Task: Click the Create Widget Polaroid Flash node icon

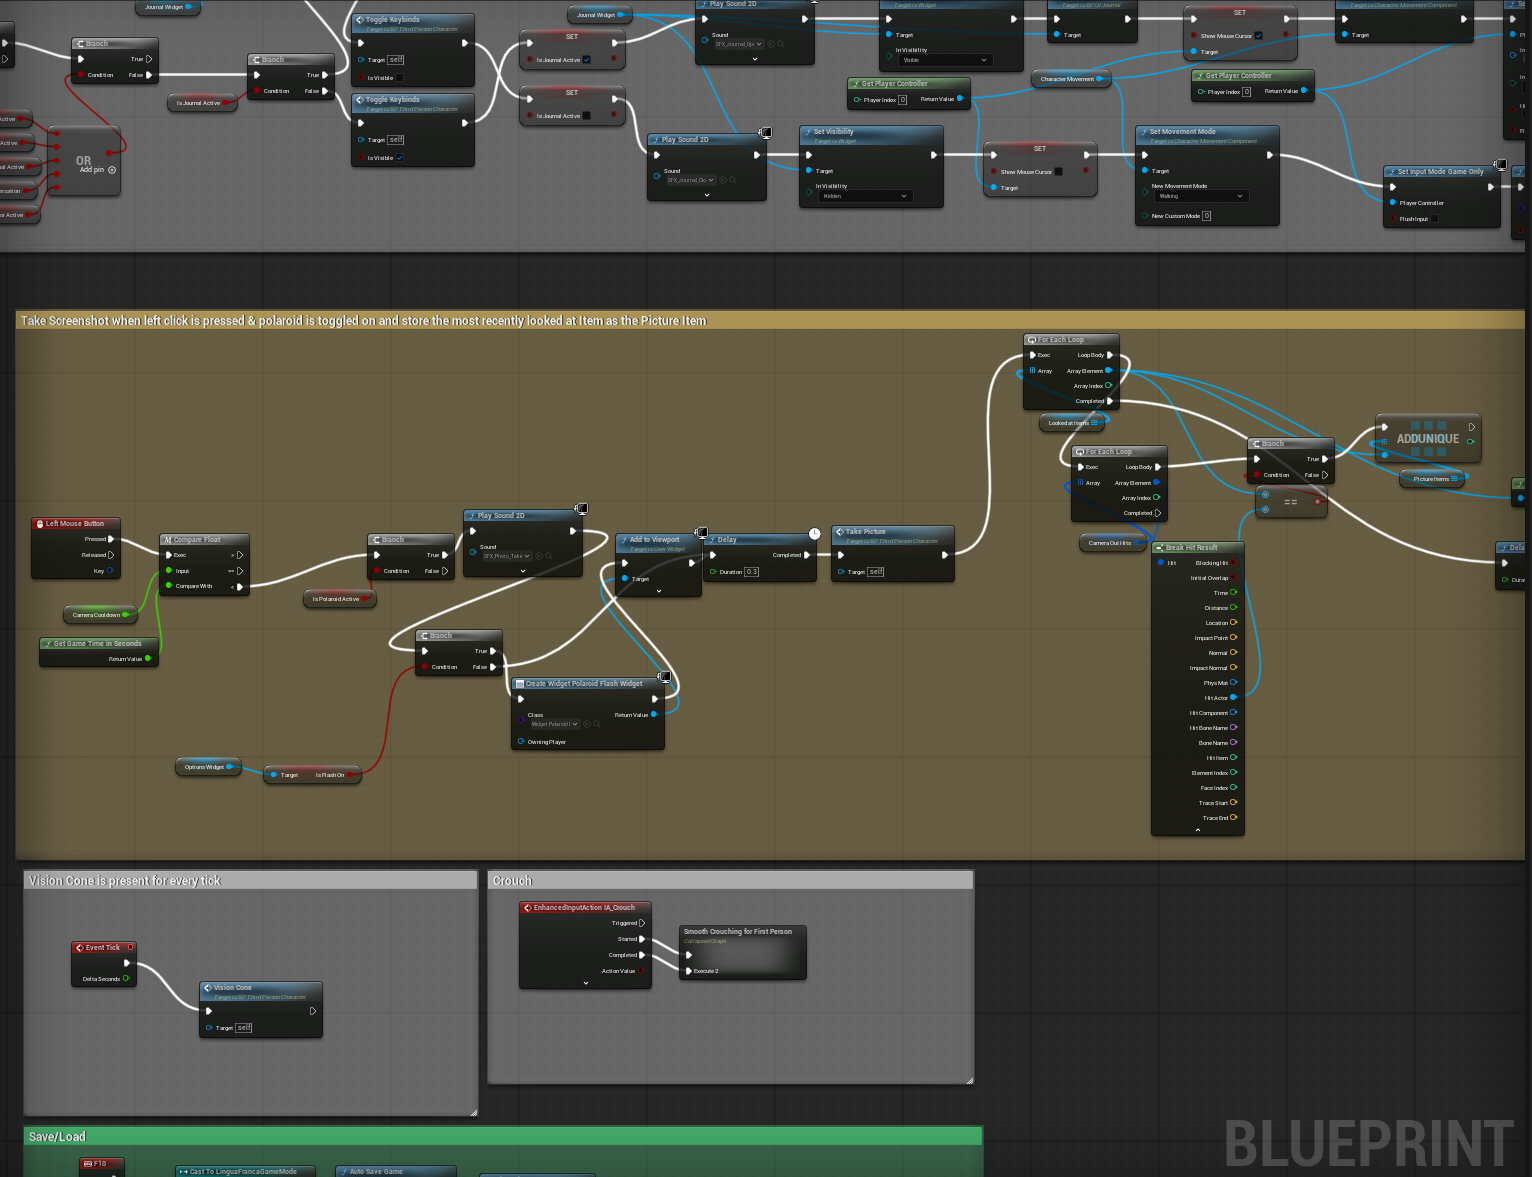Action: point(520,684)
